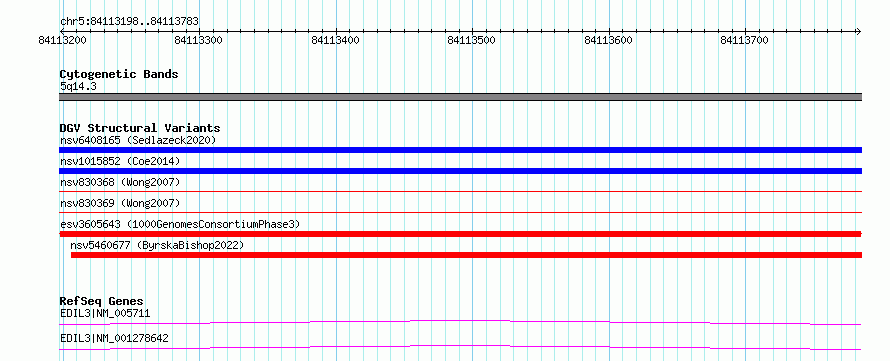Open variant label nsv6408165 (Sedlazeck2020)

pos(138,140)
